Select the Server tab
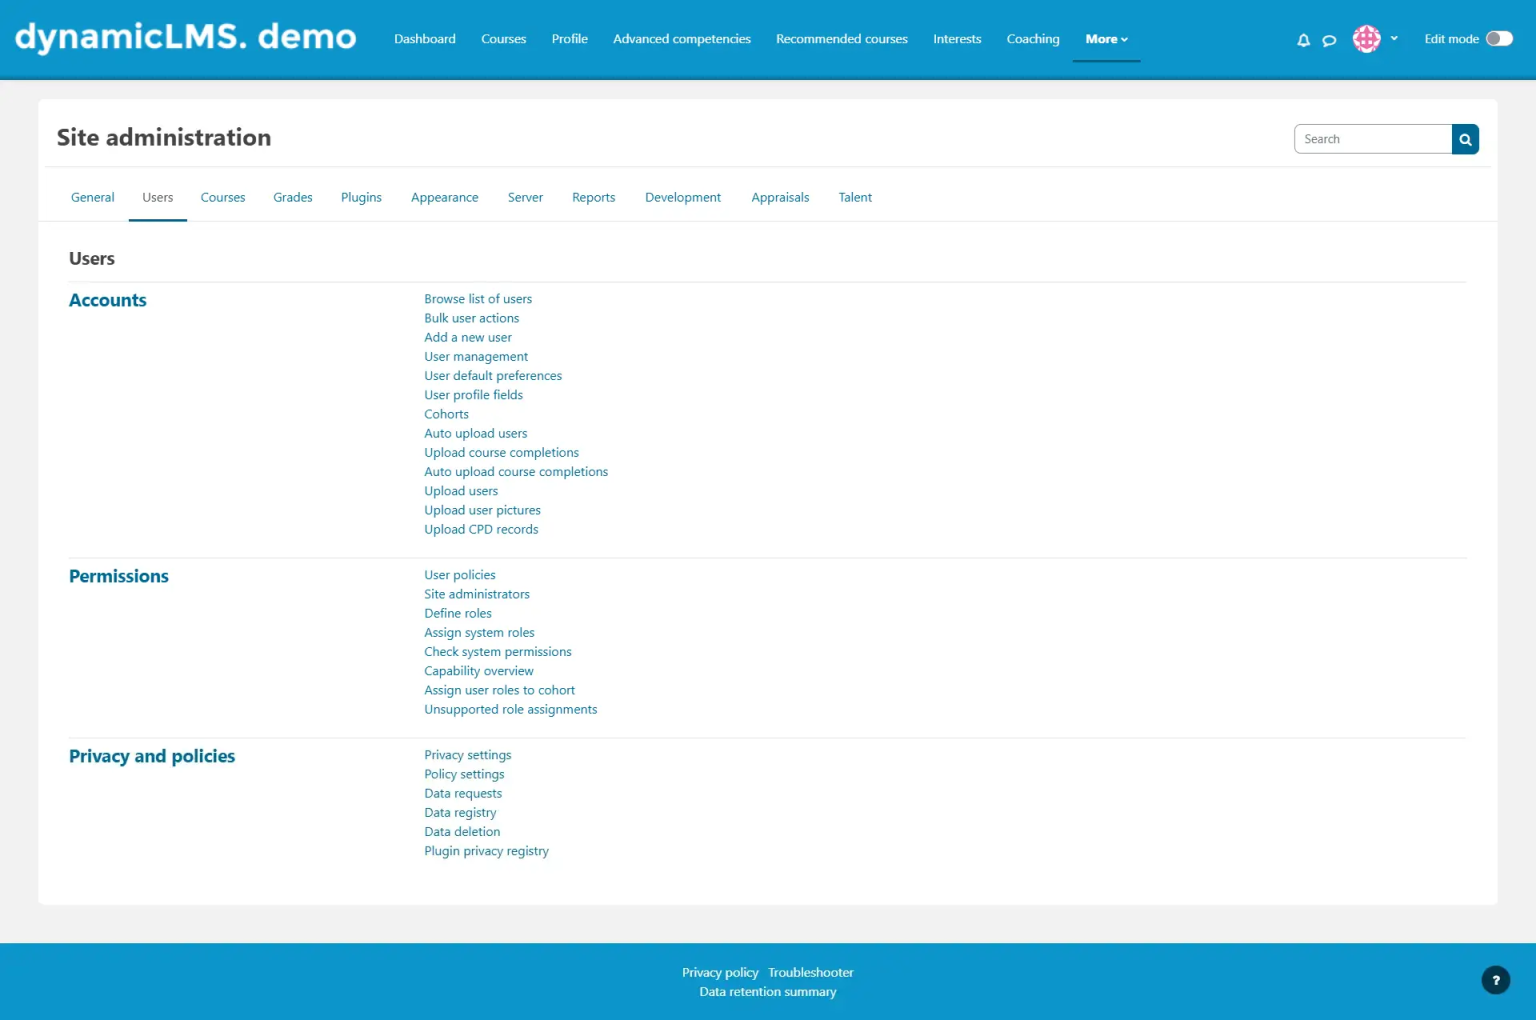 pyautogui.click(x=525, y=198)
